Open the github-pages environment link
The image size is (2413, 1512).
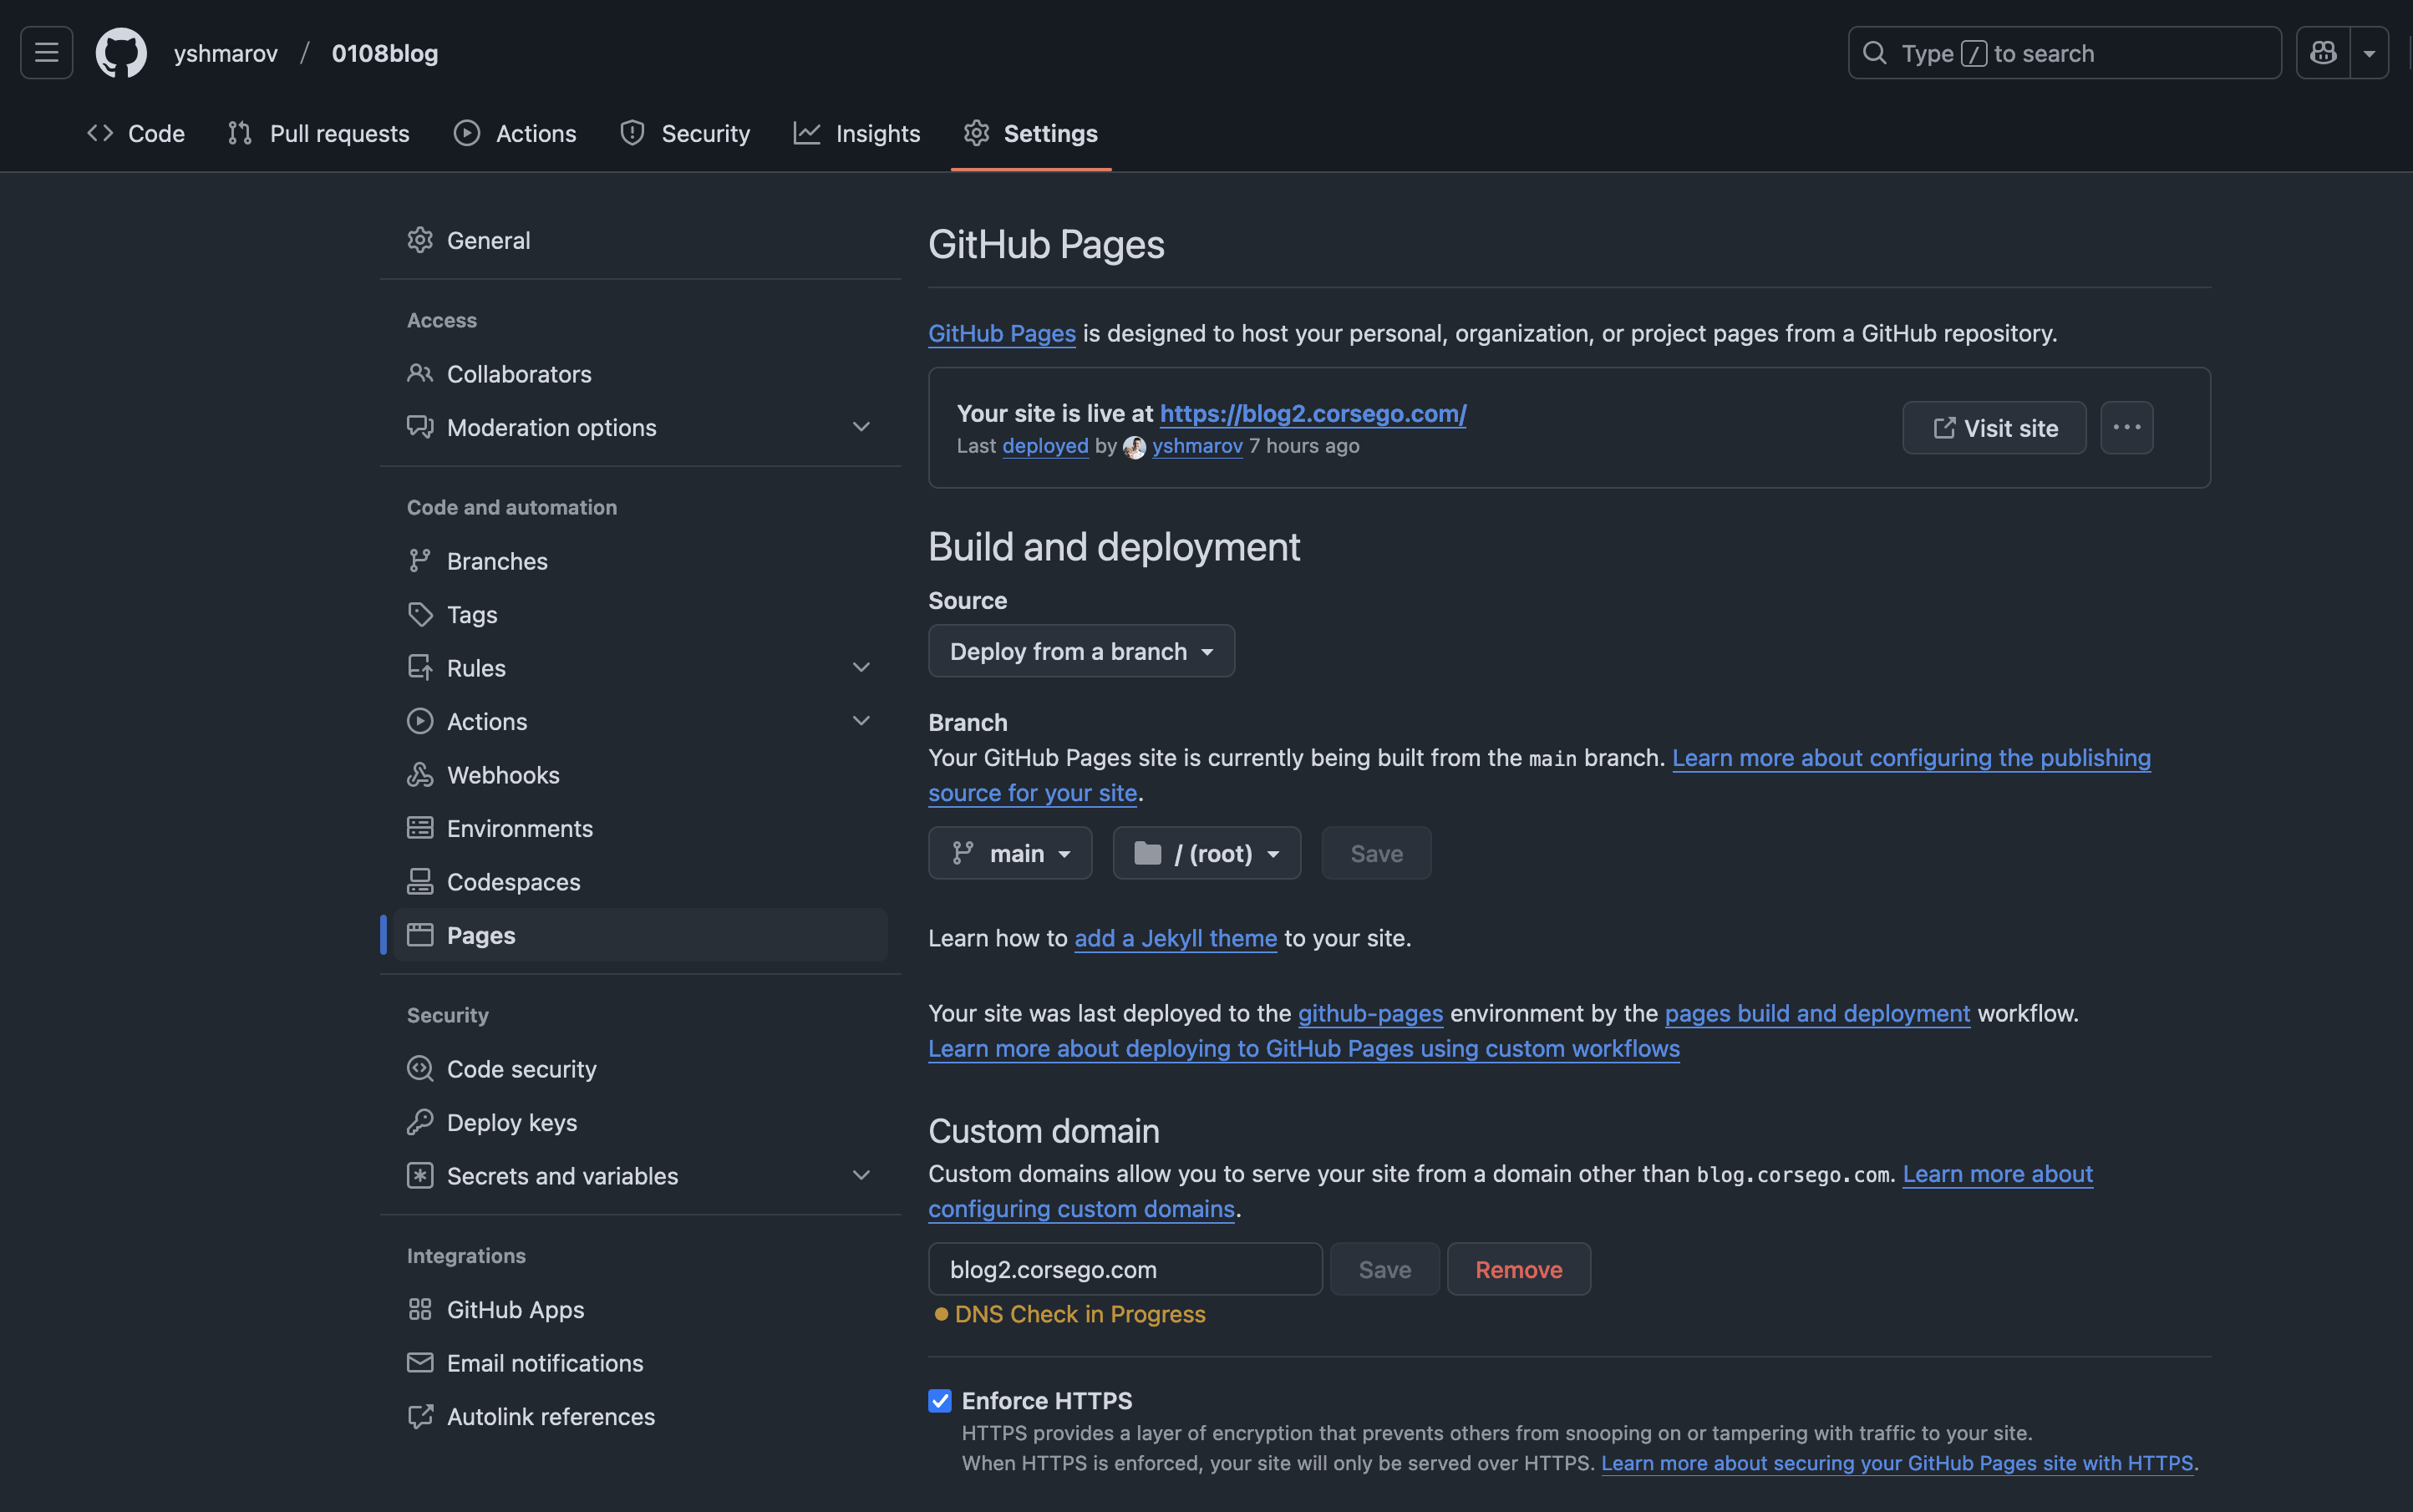click(1370, 1013)
